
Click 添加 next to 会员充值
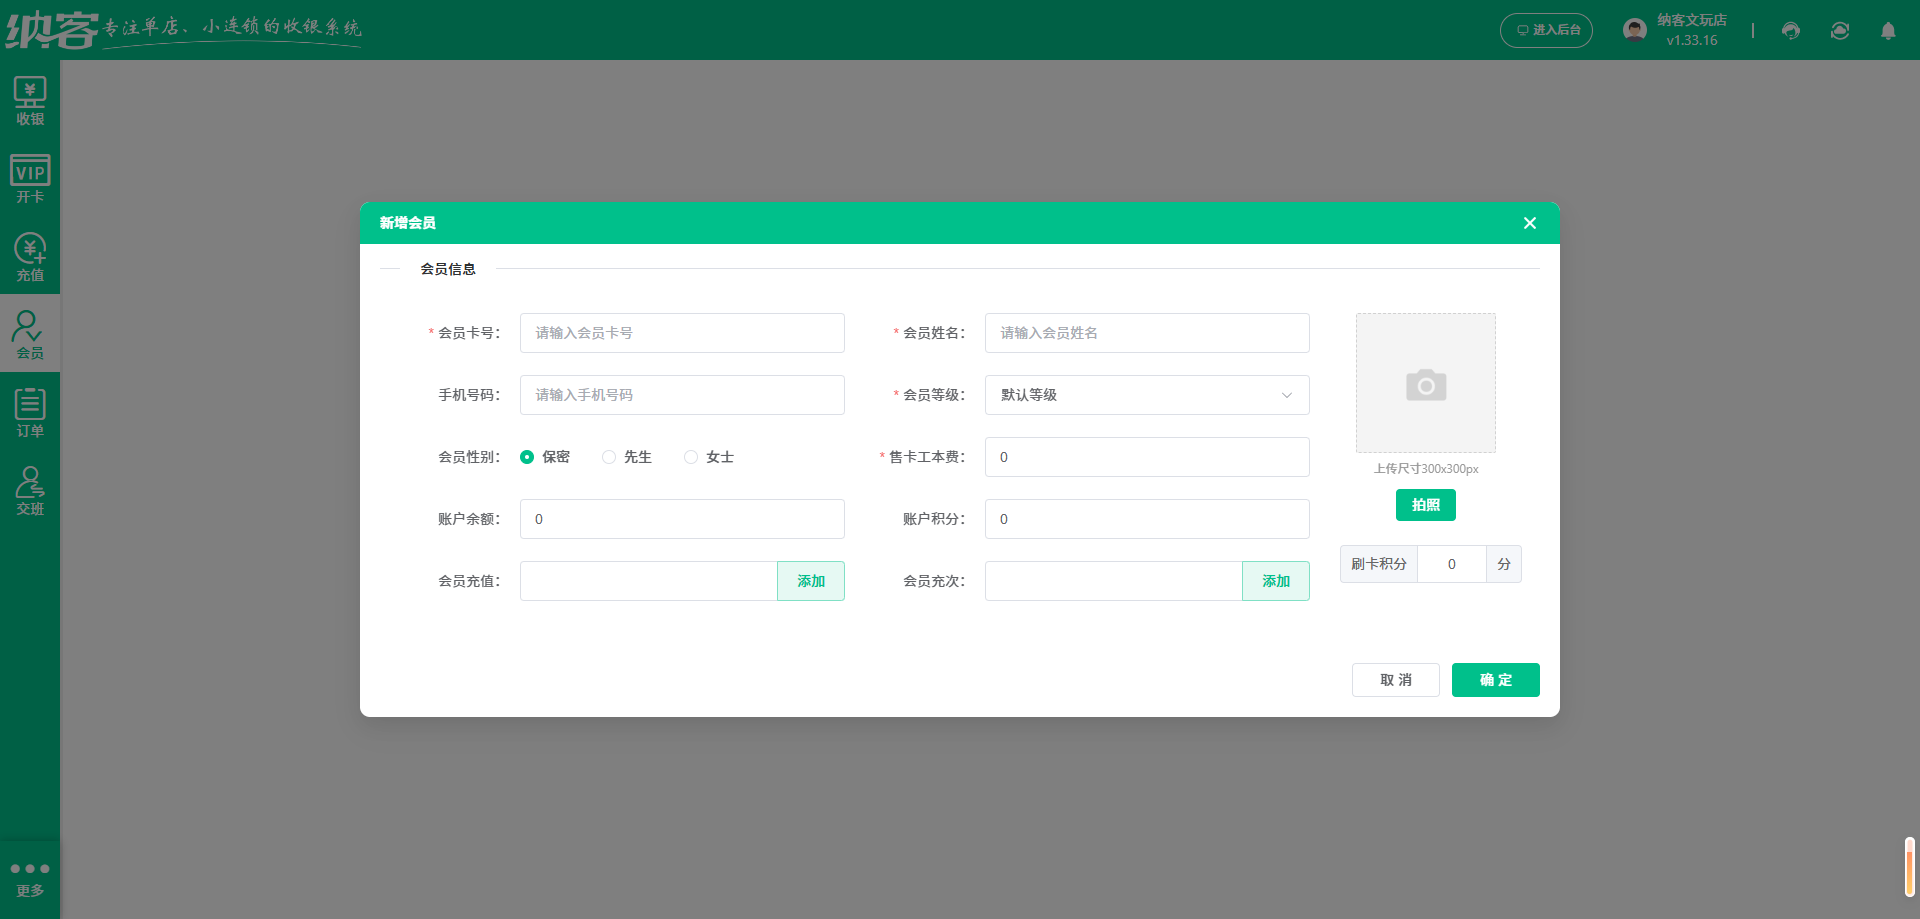[811, 581]
